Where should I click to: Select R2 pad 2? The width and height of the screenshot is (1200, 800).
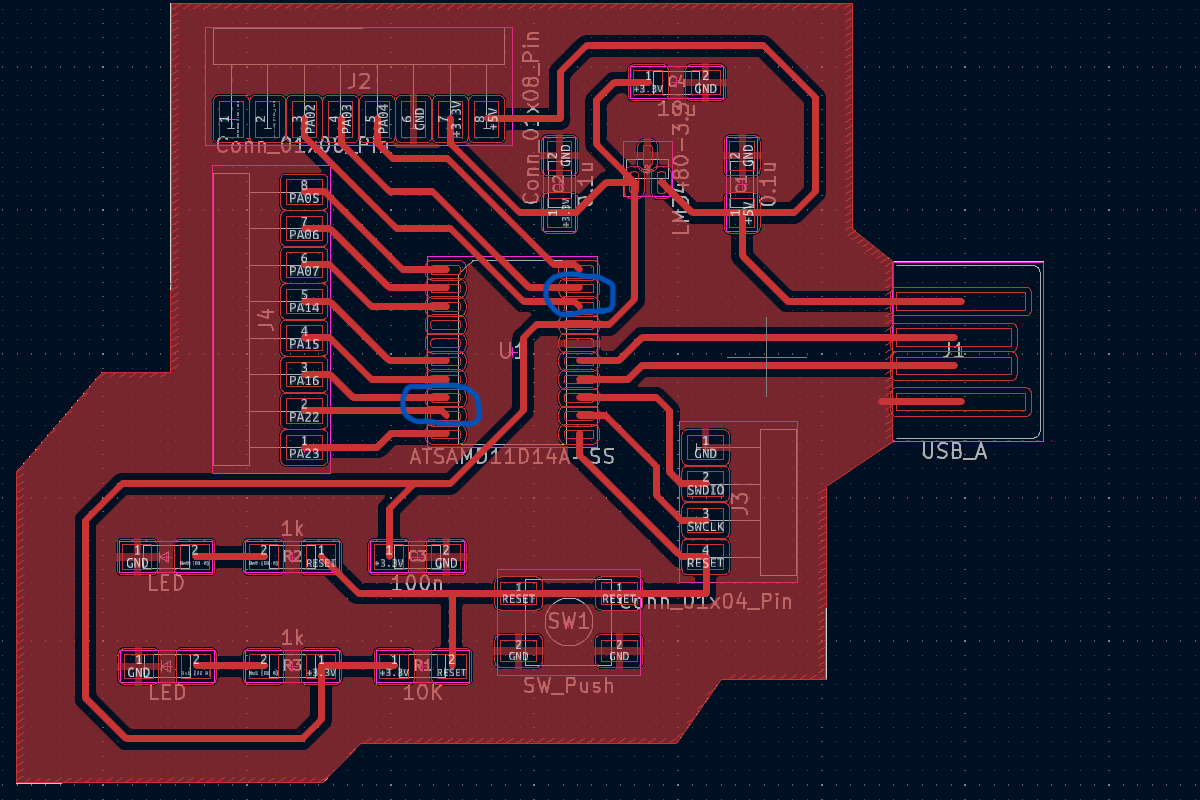[x=264, y=556]
